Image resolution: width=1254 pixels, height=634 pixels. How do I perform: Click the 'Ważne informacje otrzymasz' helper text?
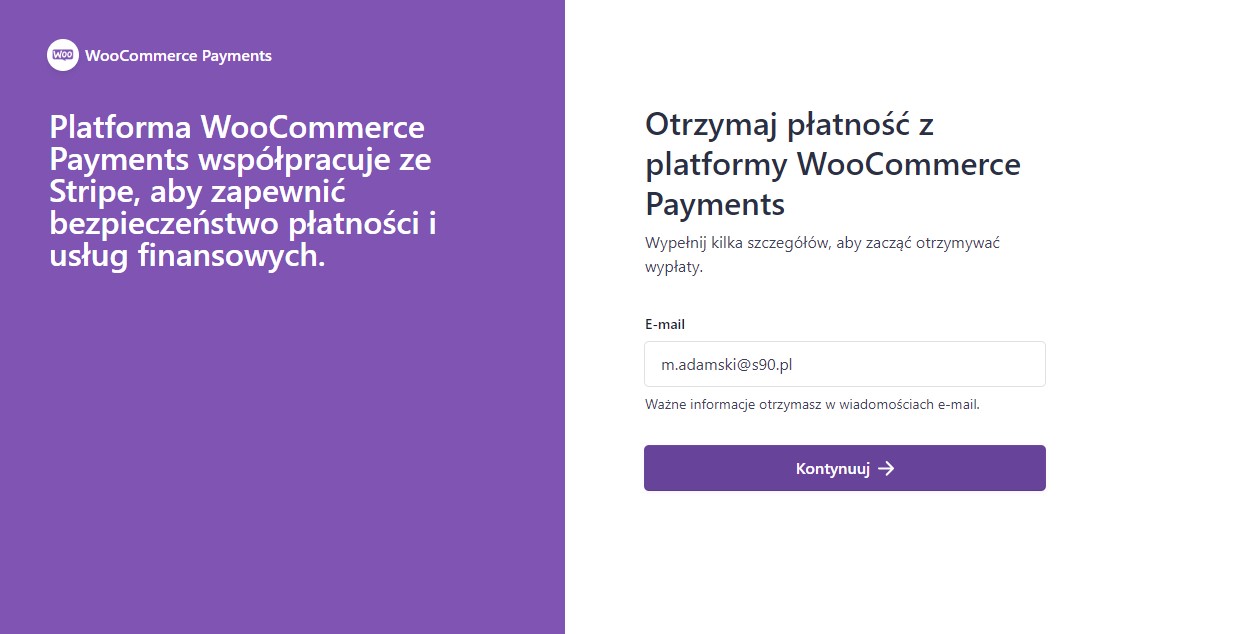pos(812,405)
